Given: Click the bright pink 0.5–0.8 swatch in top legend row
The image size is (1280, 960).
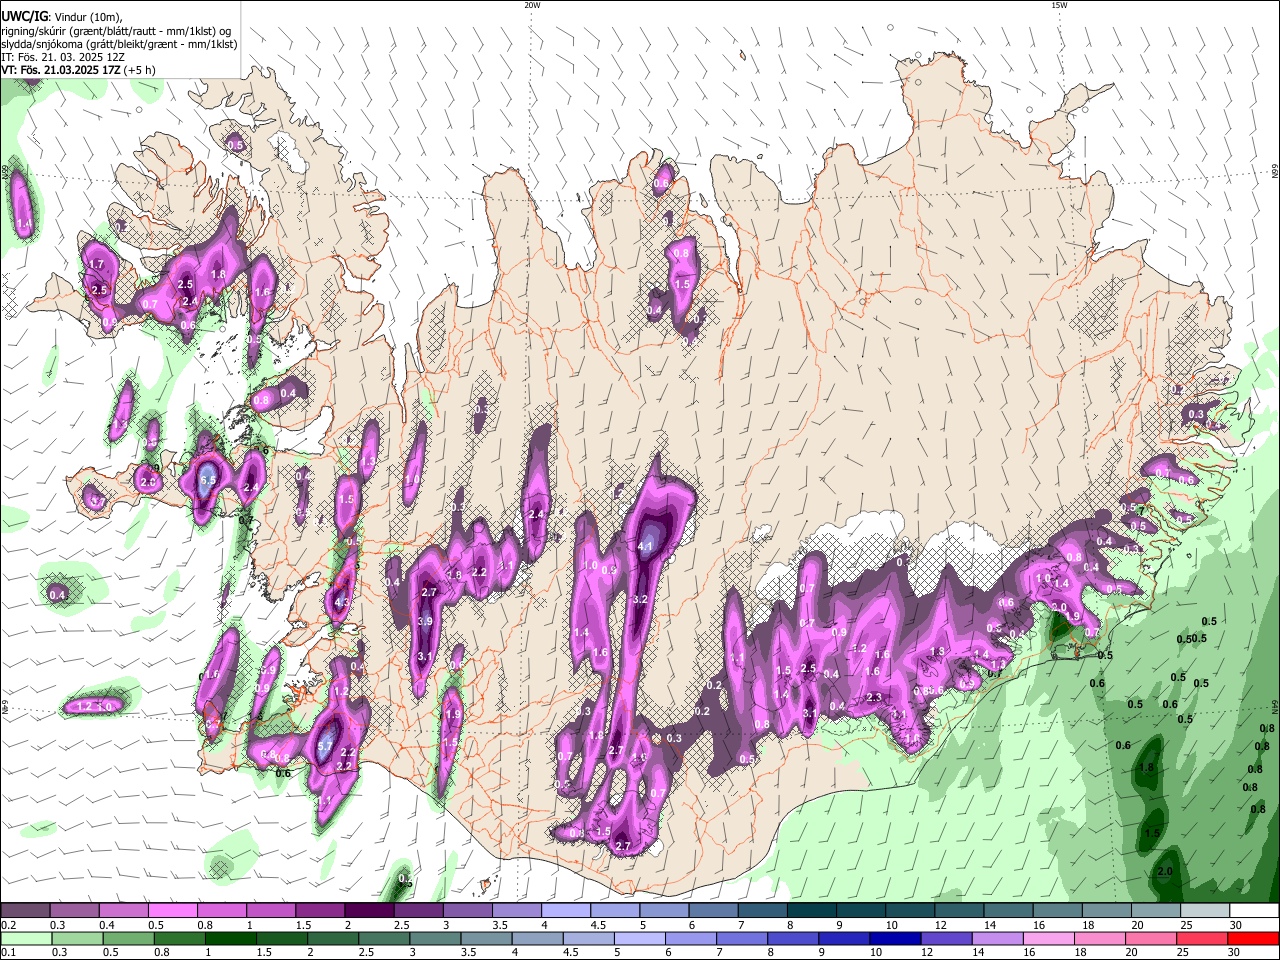Looking at the screenshot, I should tap(172, 911).
